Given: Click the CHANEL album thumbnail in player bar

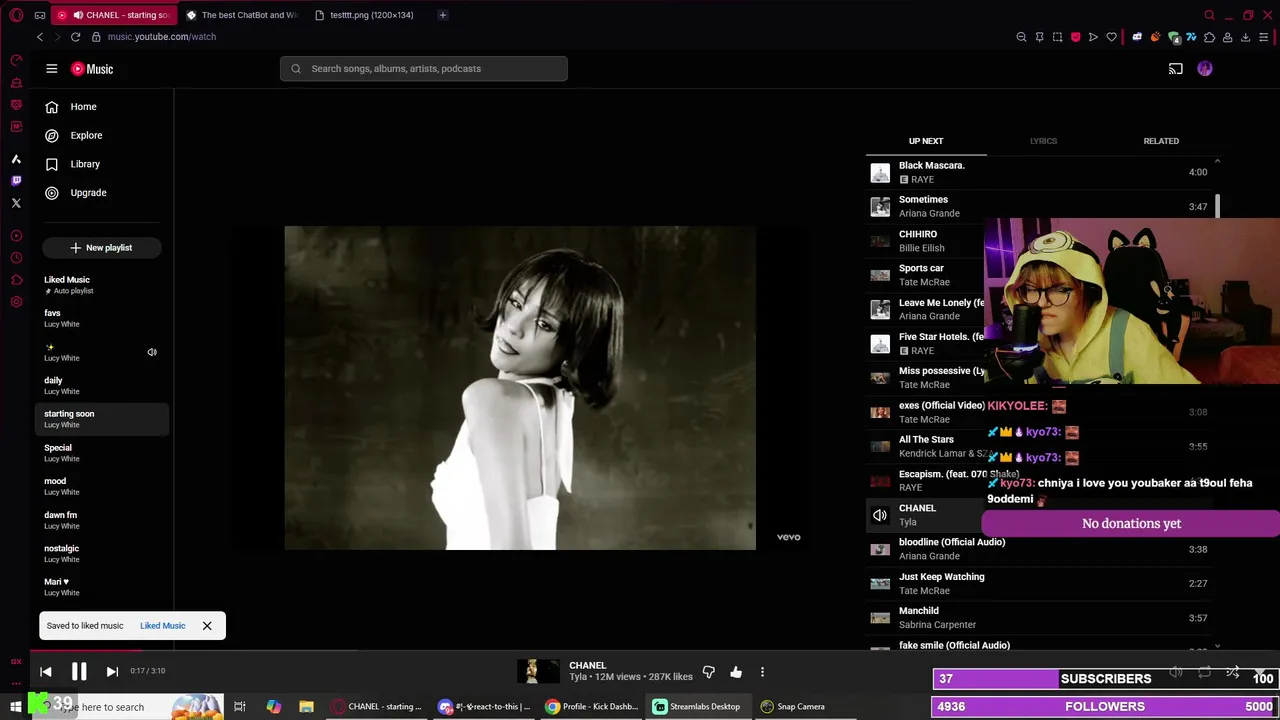Looking at the screenshot, I should tap(538, 672).
